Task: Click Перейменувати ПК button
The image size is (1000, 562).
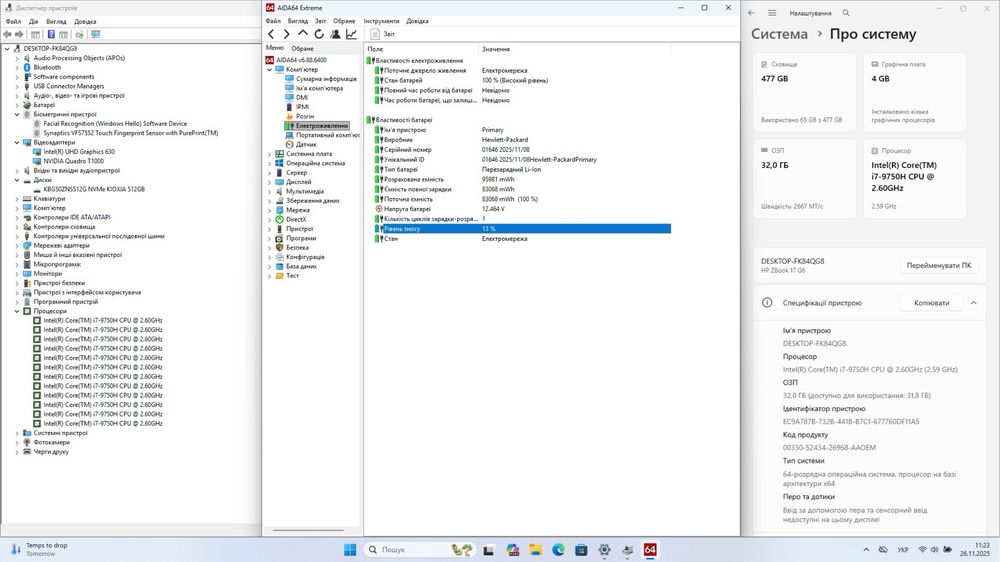Action: point(939,265)
